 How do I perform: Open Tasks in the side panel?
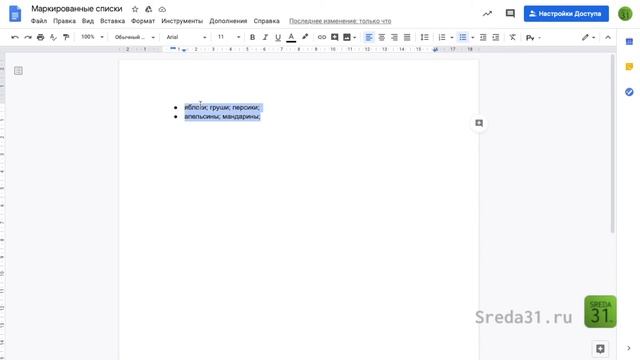(629, 92)
